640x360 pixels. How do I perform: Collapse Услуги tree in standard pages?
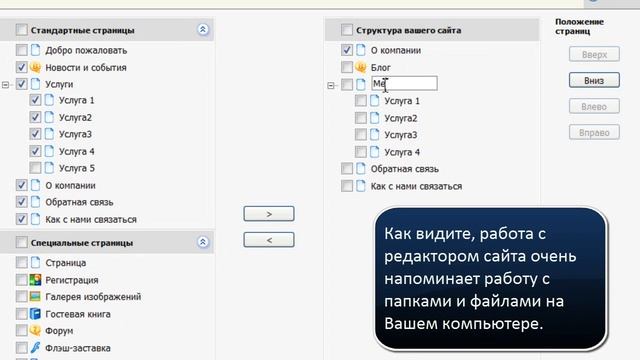pyautogui.click(x=5, y=85)
